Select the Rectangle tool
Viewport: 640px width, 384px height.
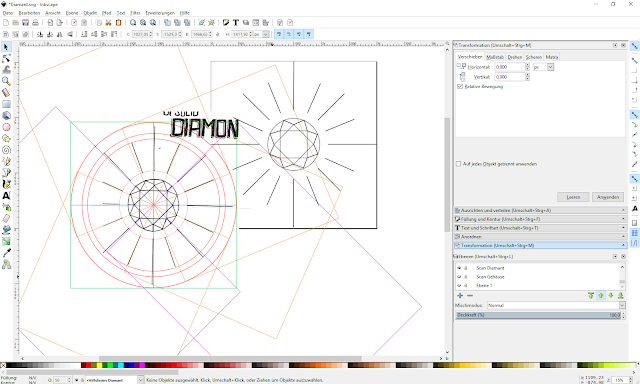6,104
